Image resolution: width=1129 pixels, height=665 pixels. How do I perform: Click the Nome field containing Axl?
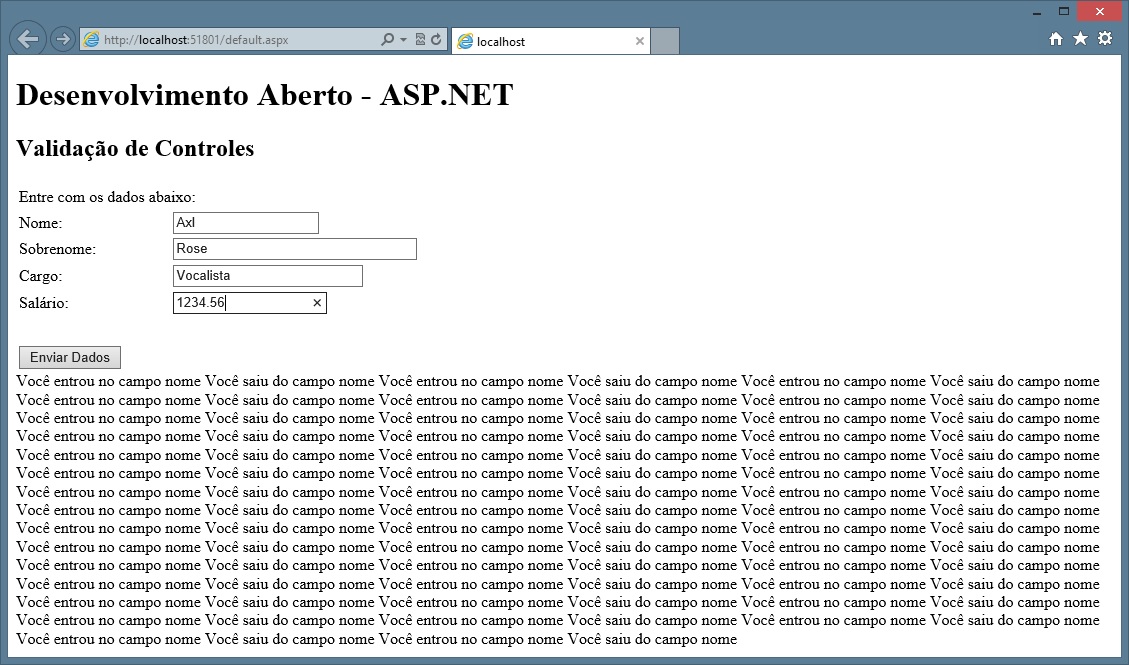point(245,223)
